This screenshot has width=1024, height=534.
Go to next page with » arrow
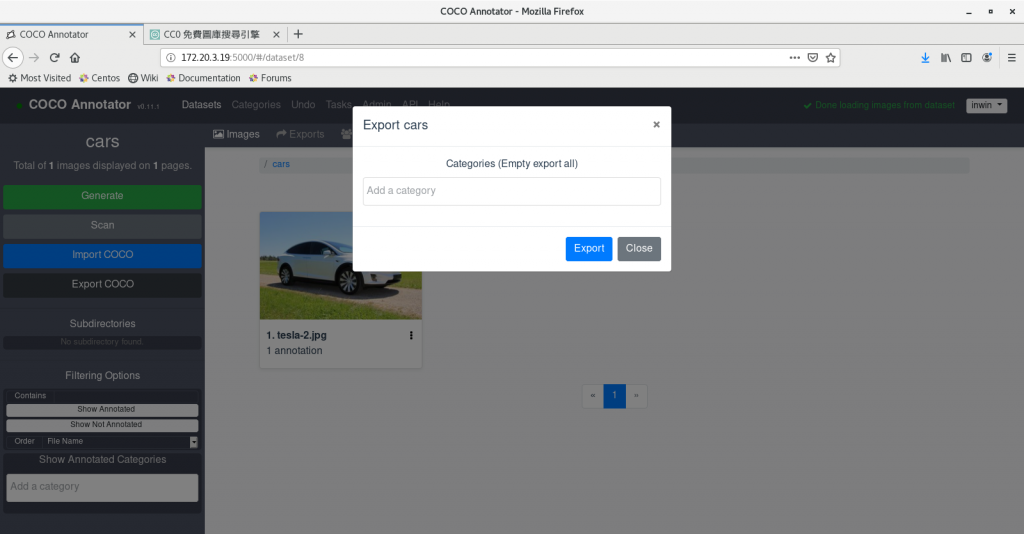(636, 396)
